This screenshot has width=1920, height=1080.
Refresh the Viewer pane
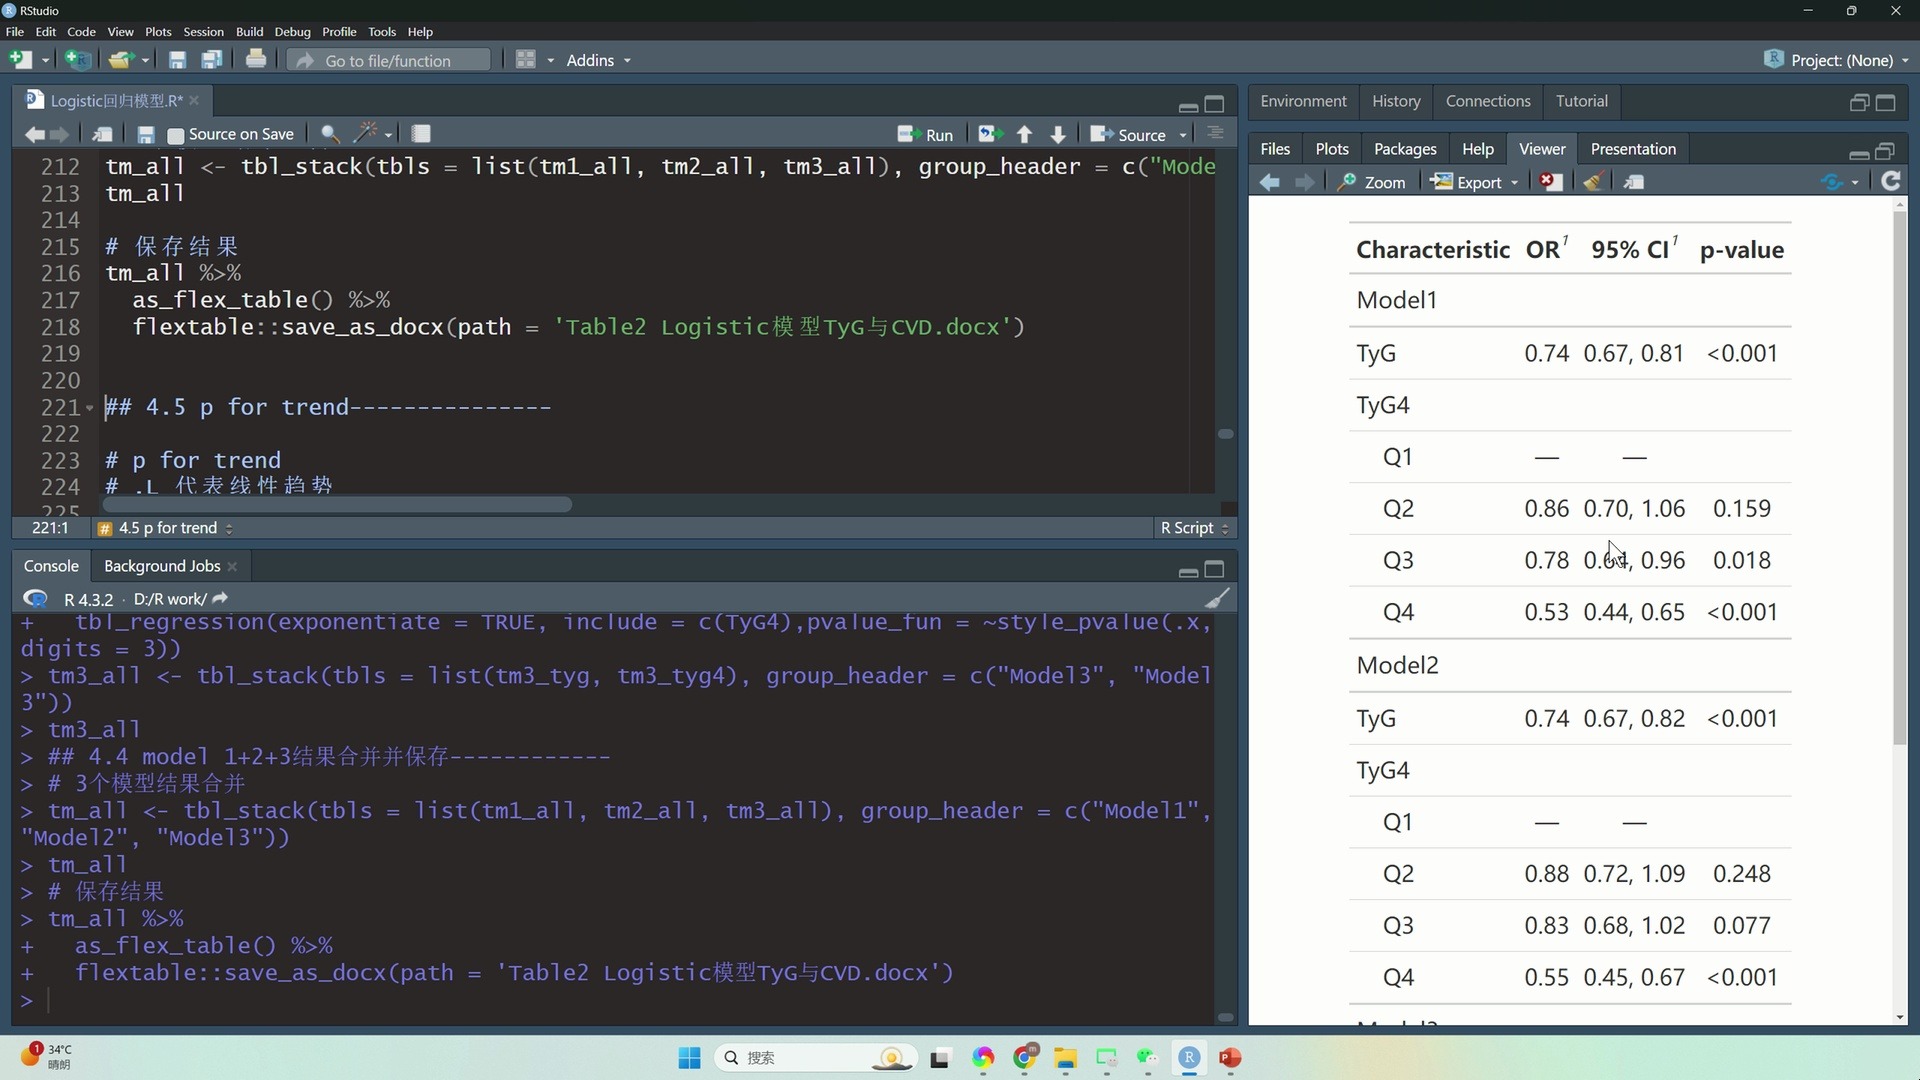click(1890, 182)
